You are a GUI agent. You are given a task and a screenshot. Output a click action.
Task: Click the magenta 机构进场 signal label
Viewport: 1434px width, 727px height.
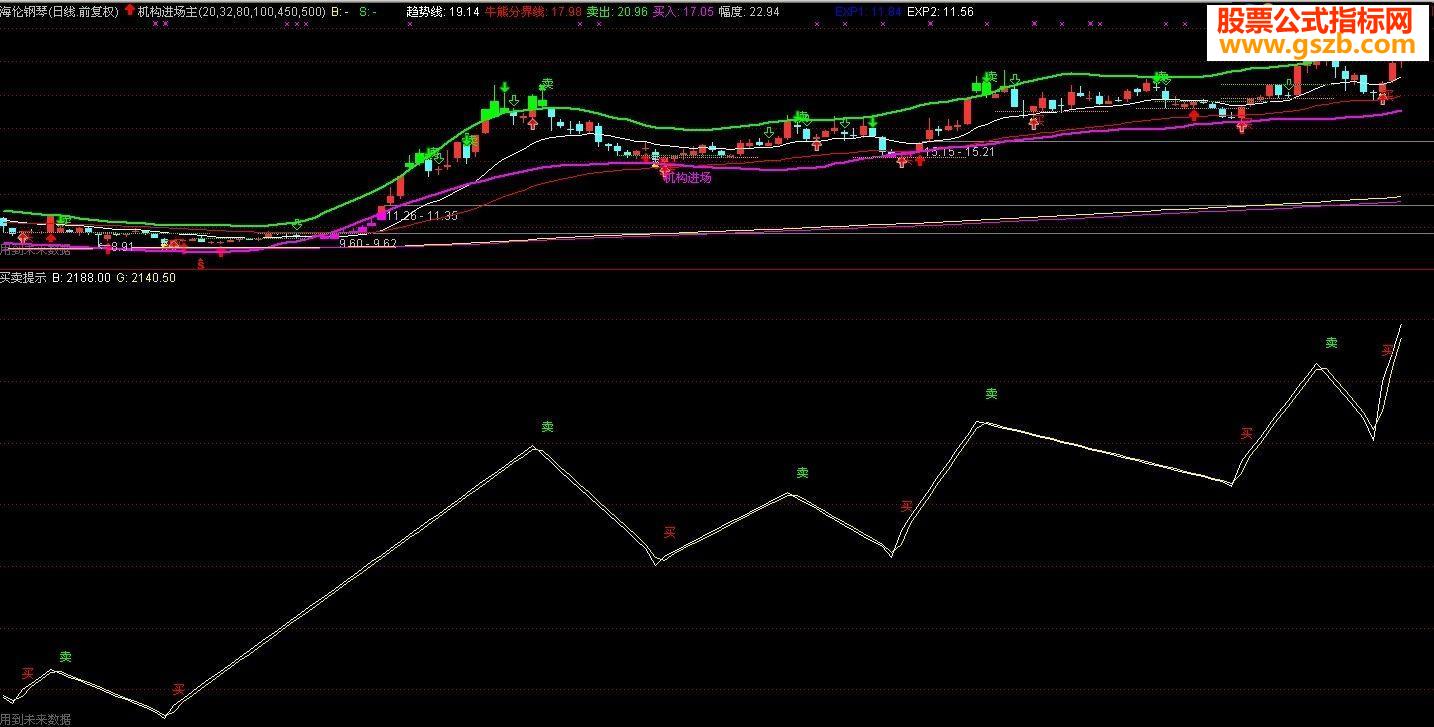pos(687,178)
